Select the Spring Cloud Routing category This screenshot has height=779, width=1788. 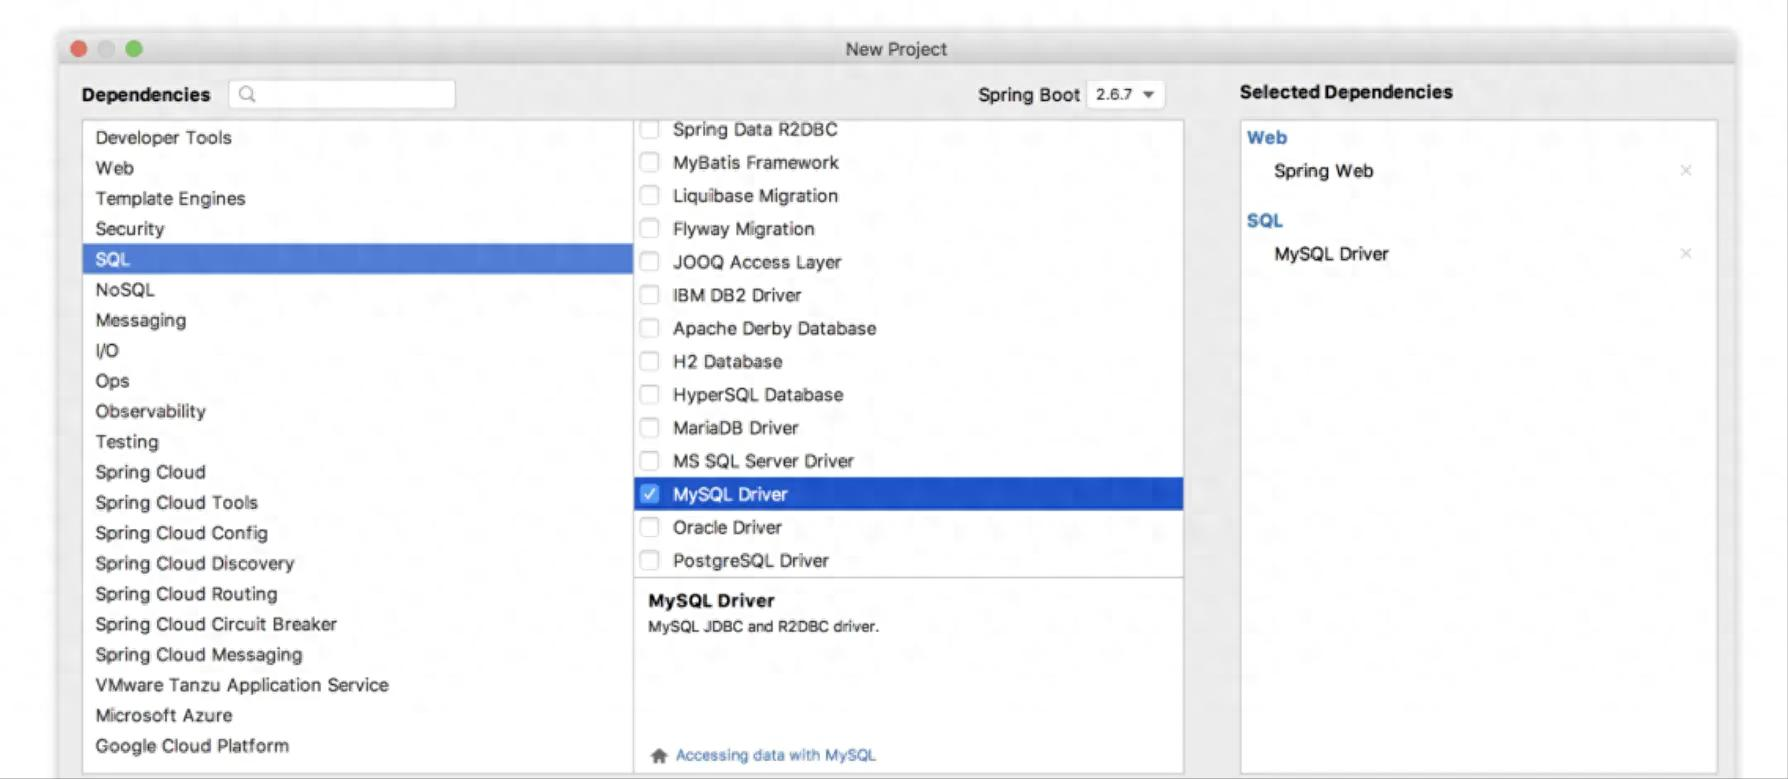click(x=358, y=593)
